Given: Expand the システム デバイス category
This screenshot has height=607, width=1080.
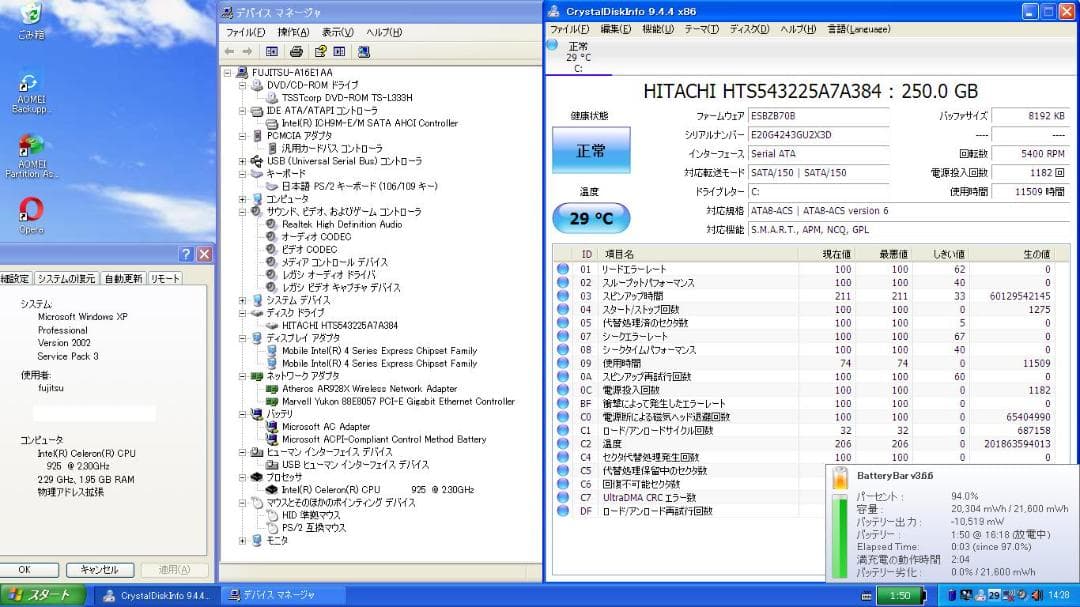Looking at the screenshot, I should [x=242, y=300].
